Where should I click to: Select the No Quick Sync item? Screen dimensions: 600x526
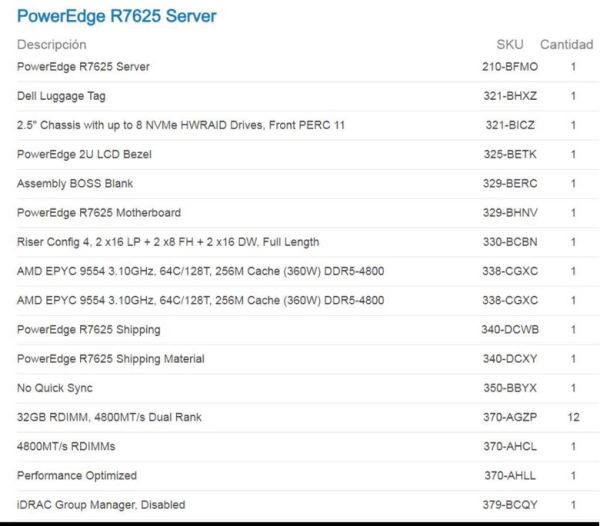[54, 388]
